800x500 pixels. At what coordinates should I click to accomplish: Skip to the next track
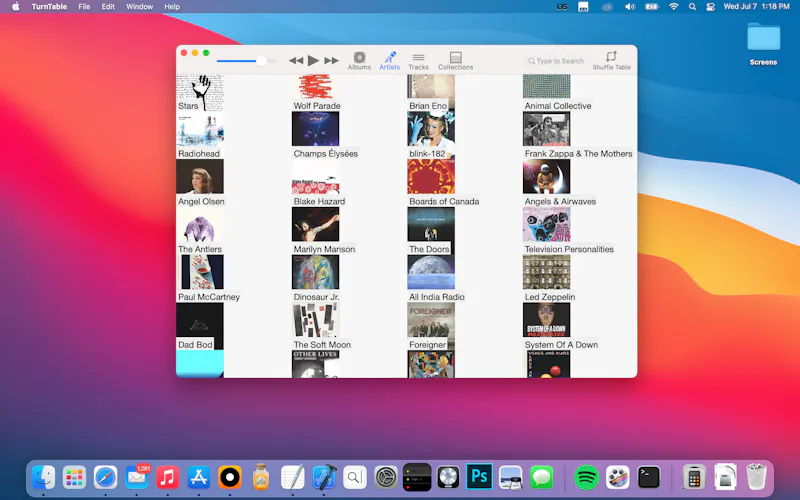tap(332, 61)
